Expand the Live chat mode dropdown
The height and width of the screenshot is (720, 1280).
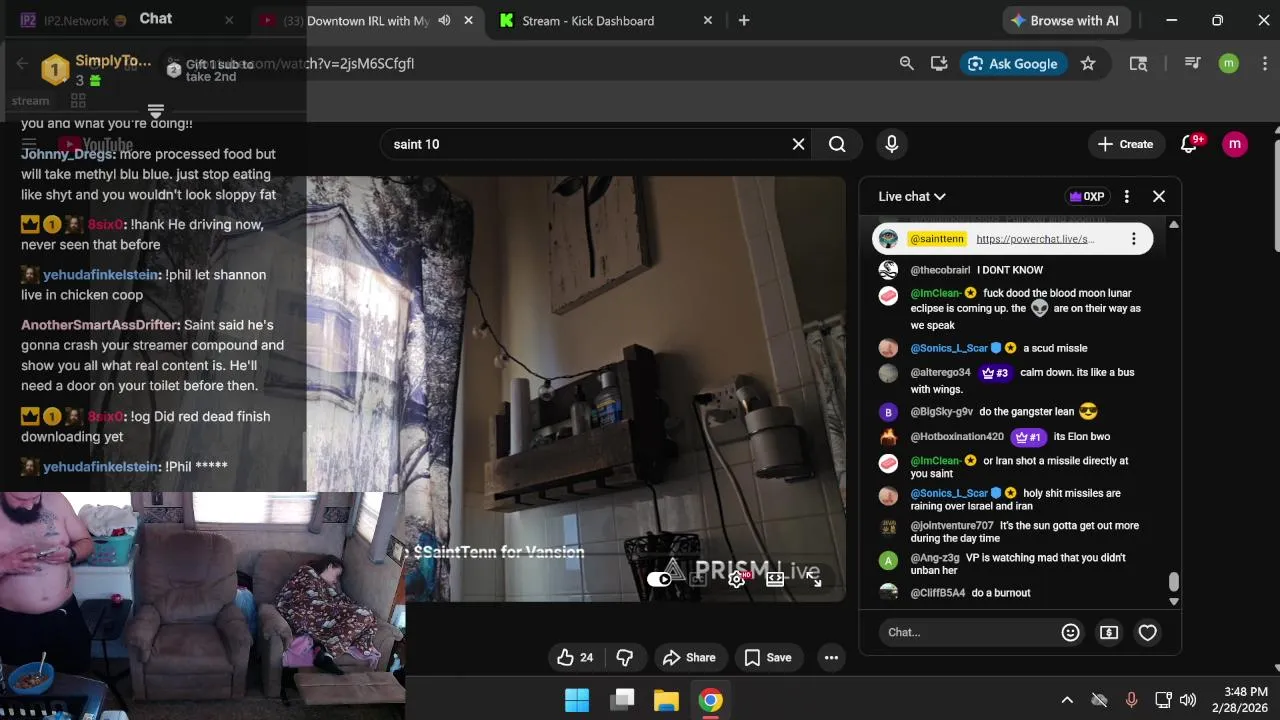pos(912,196)
